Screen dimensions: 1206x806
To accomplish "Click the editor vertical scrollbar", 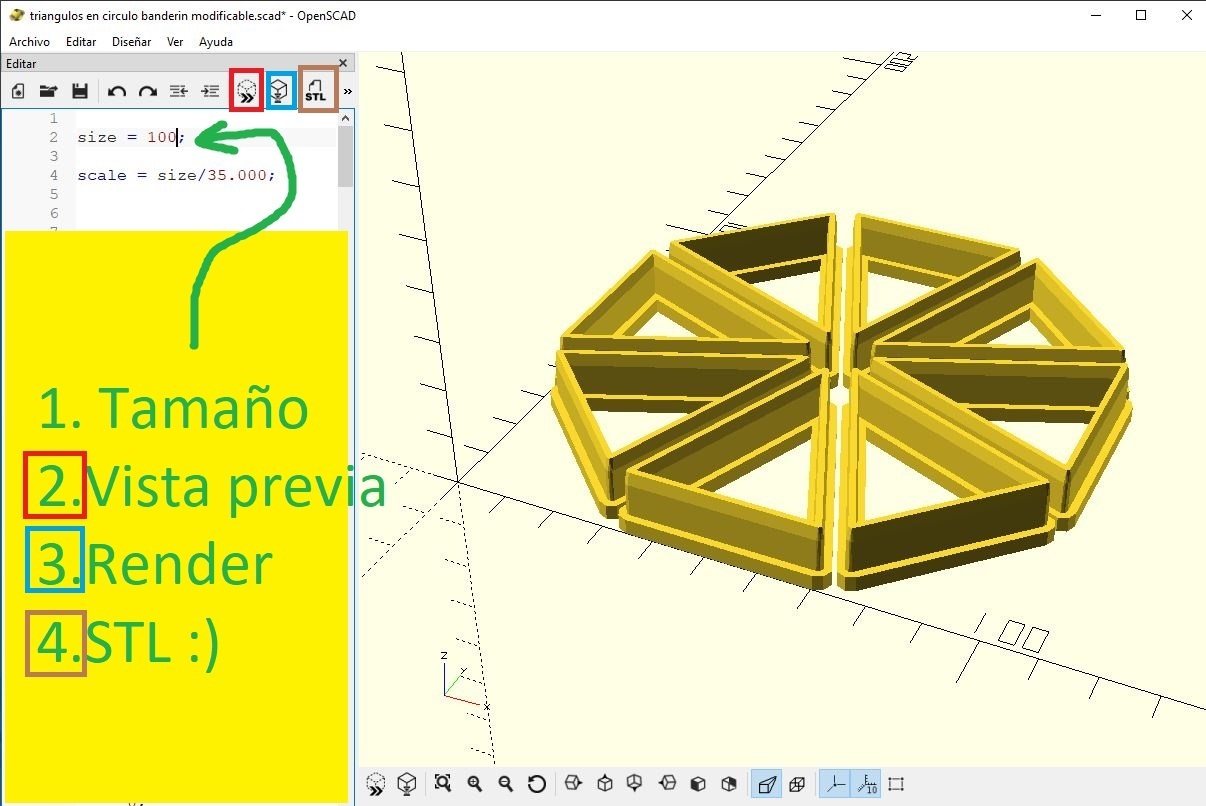I will (x=345, y=157).
